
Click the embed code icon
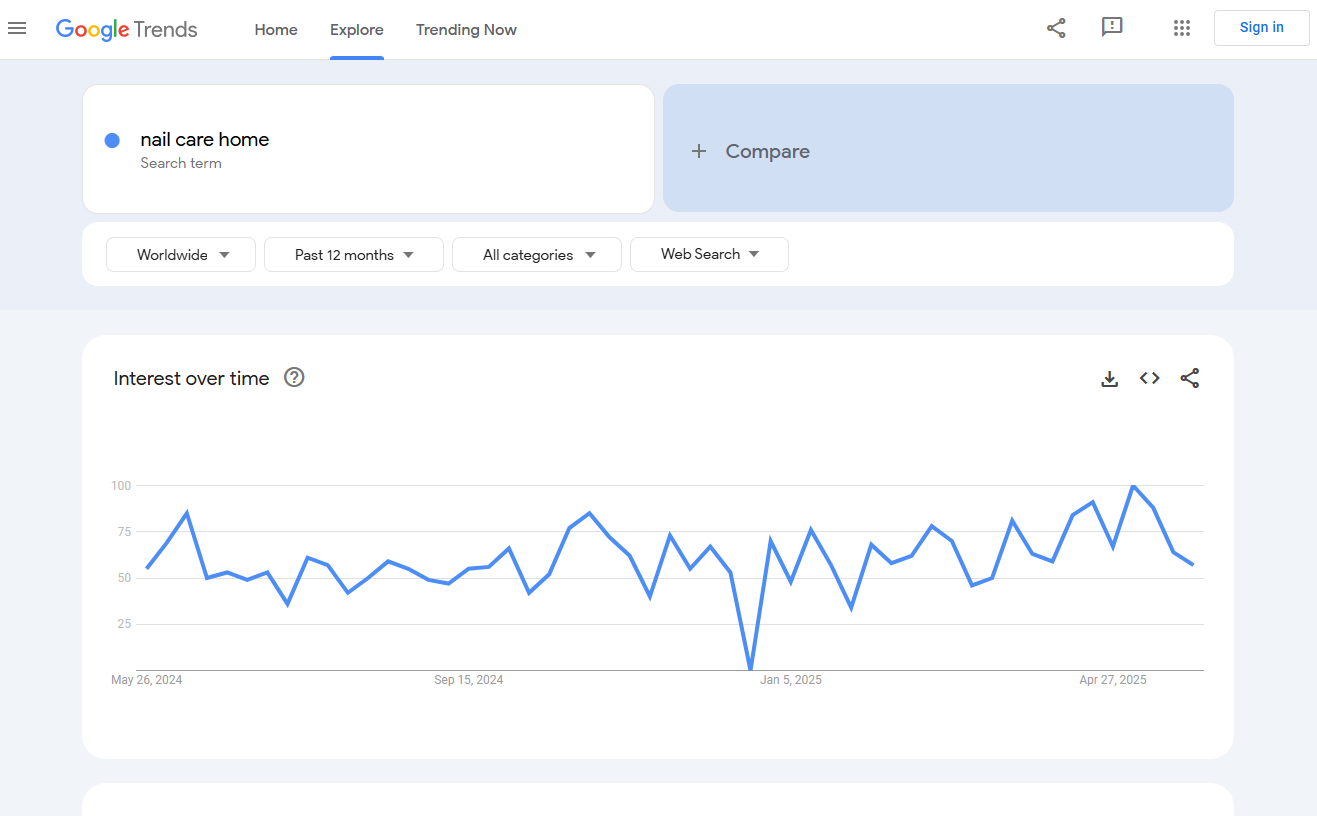pyautogui.click(x=1149, y=378)
